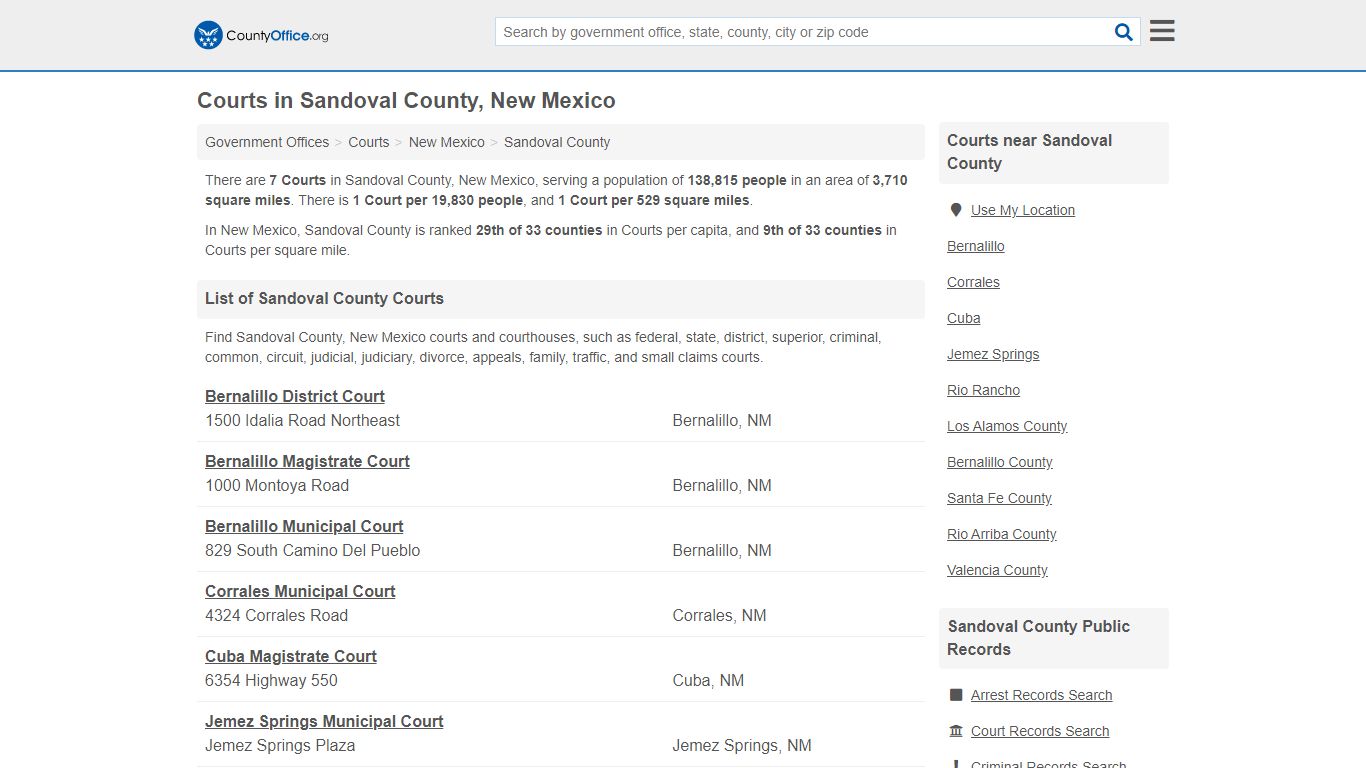Image resolution: width=1366 pixels, height=768 pixels.
Task: Go to Government Offices breadcrumb
Action: [267, 142]
